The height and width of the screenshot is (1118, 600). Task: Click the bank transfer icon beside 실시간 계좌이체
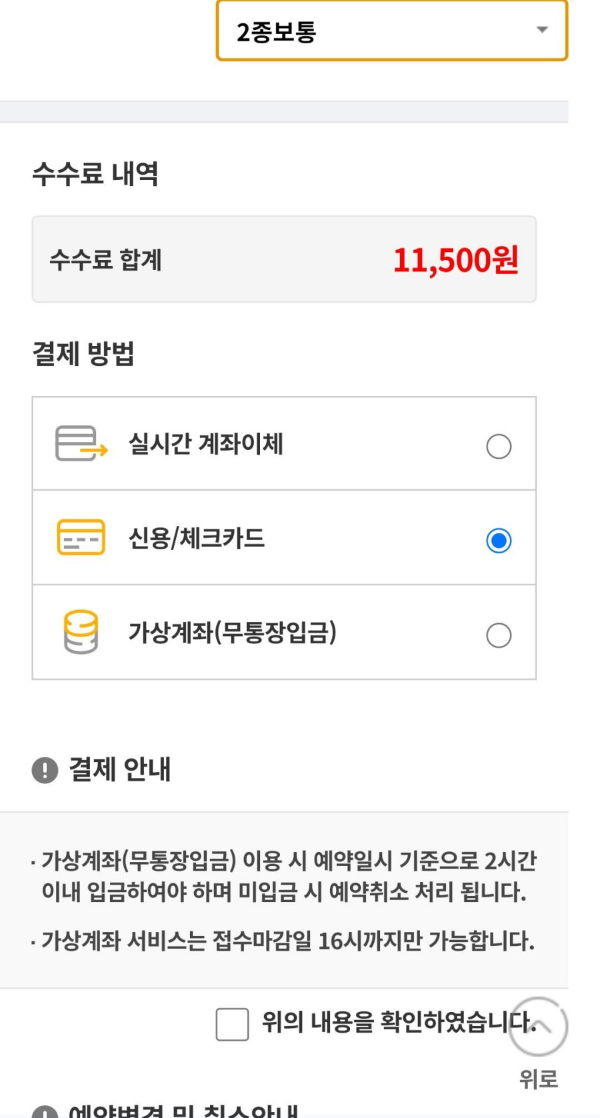[x=75, y=441]
